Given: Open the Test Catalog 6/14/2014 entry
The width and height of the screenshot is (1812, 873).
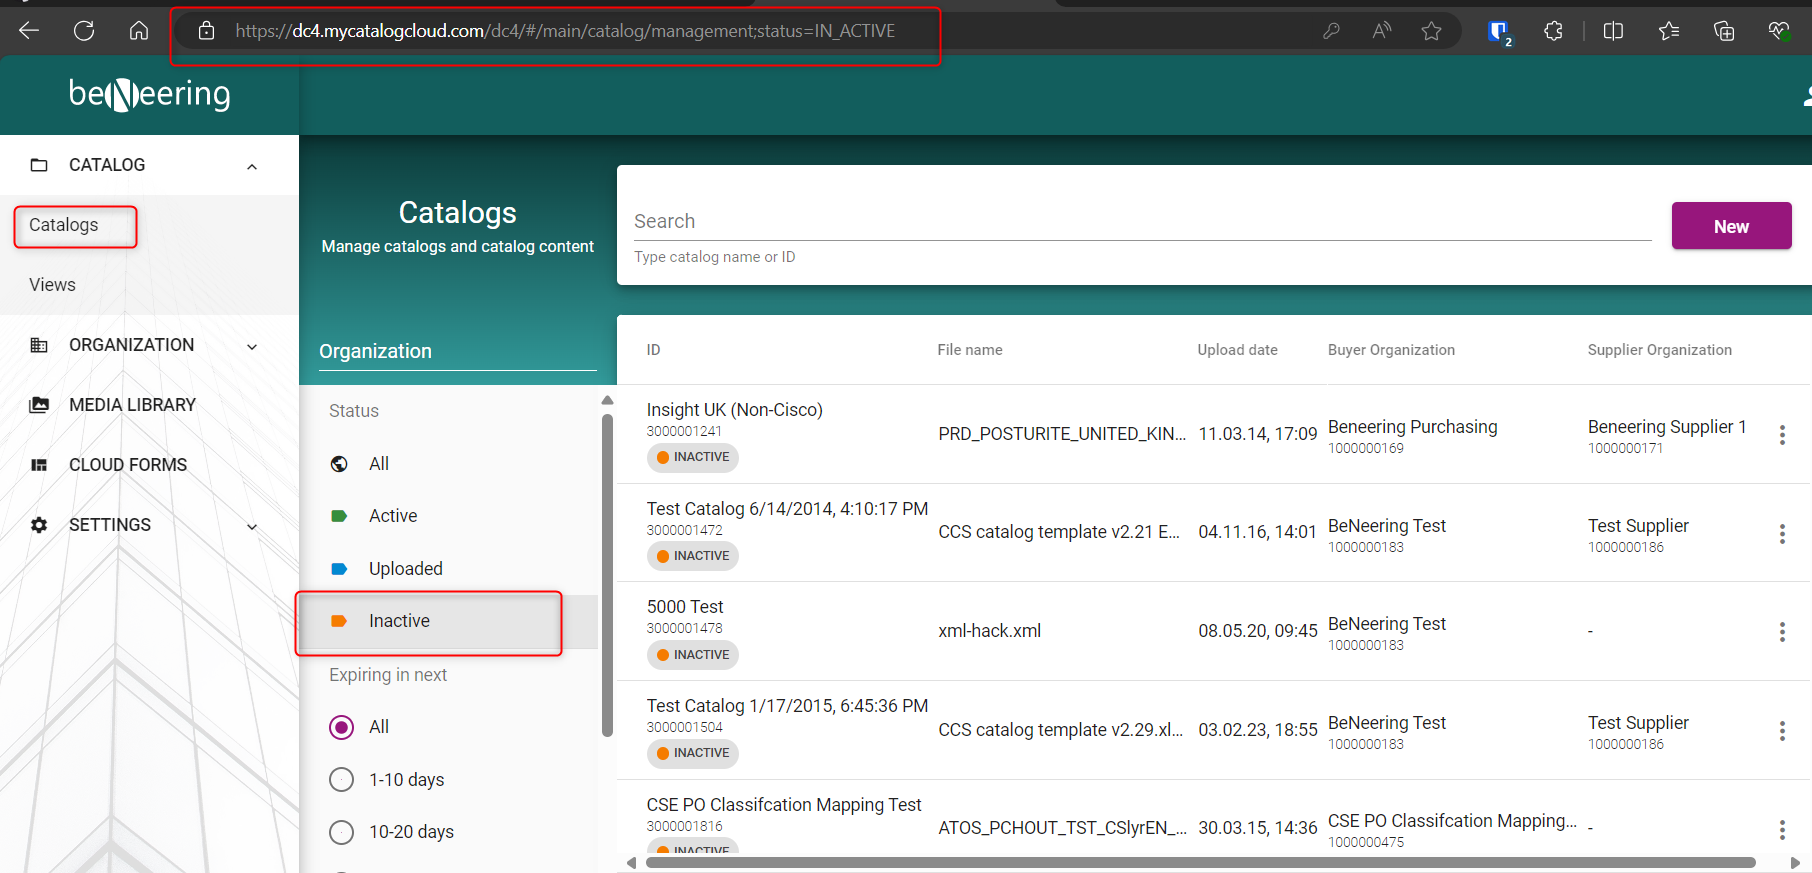Looking at the screenshot, I should click(x=786, y=509).
